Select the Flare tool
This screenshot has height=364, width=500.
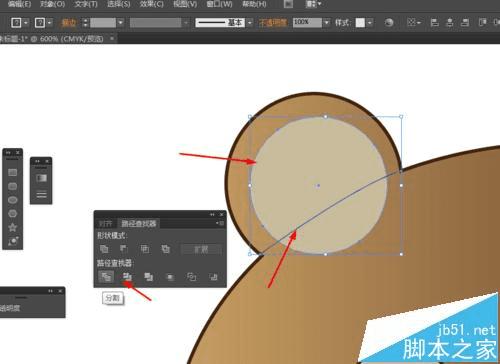tap(13, 241)
